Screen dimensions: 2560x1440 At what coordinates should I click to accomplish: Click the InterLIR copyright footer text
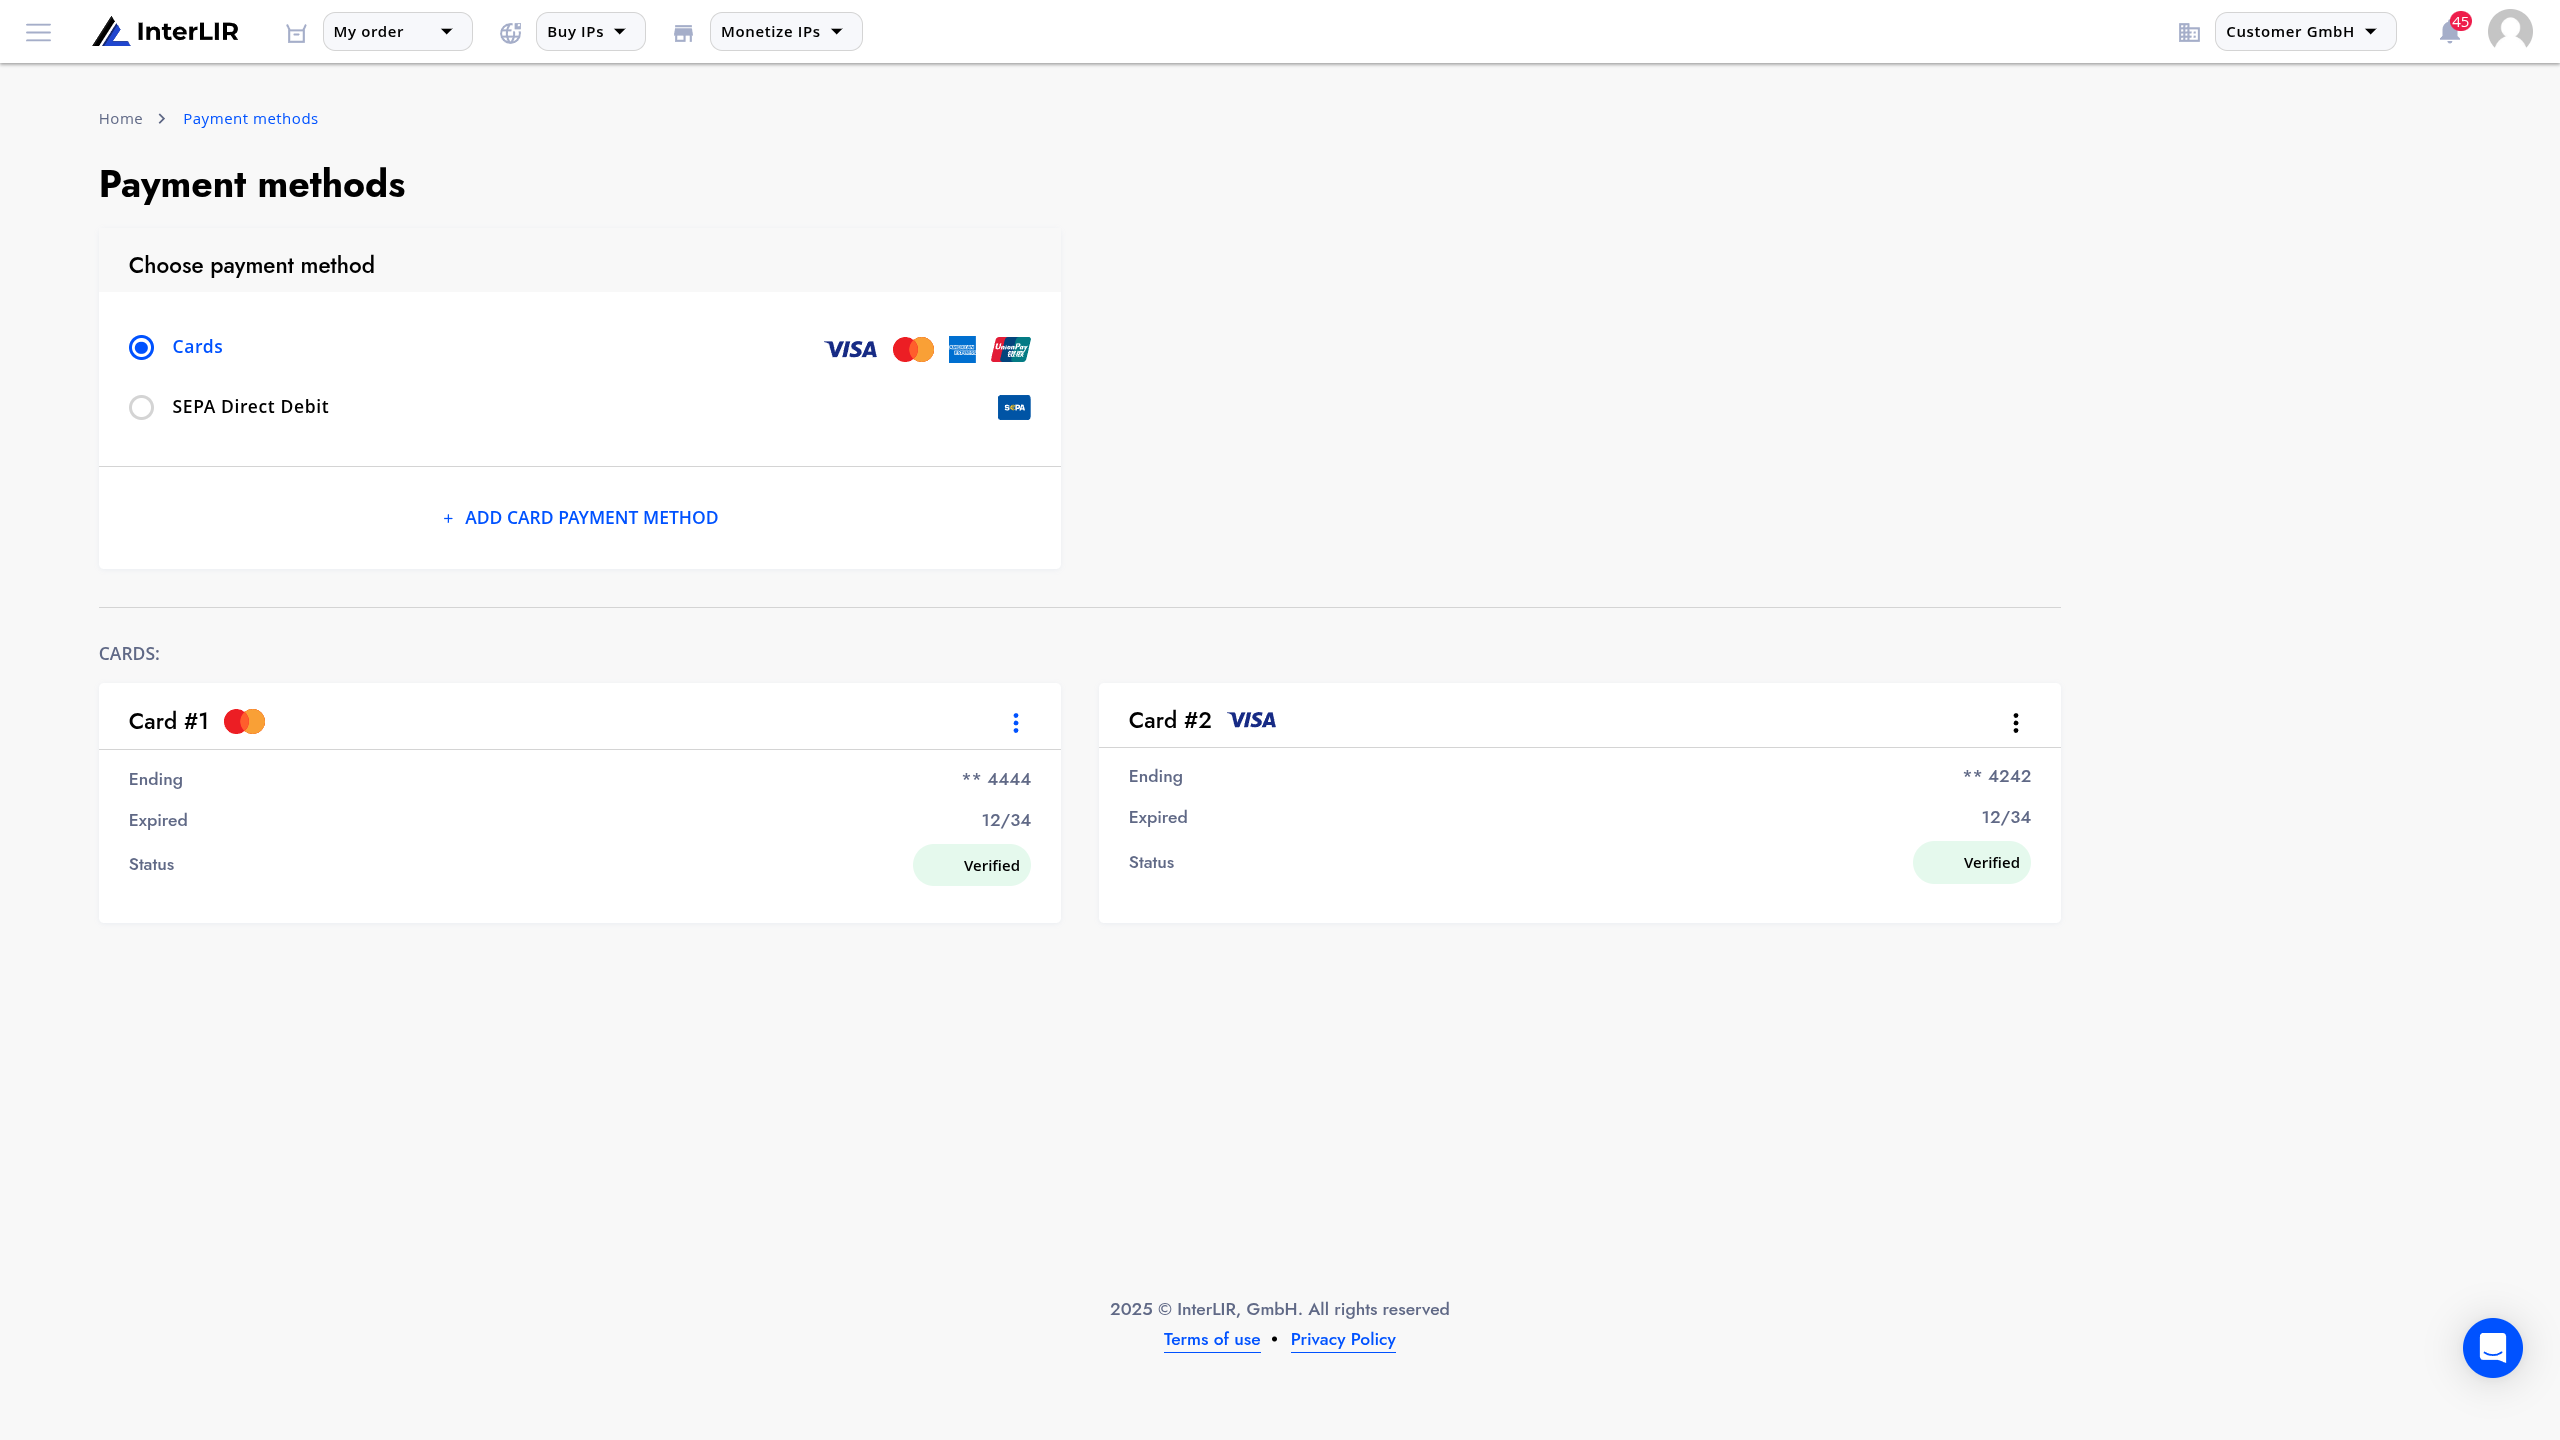point(1279,1309)
